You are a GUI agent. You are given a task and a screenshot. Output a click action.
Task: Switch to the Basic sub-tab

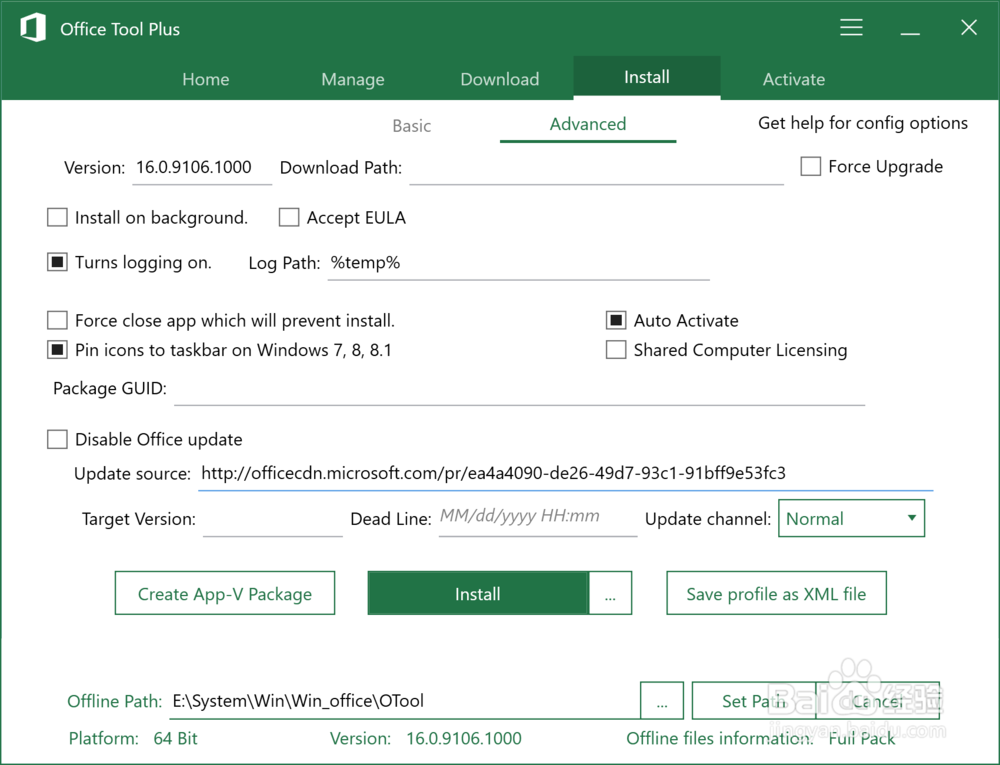(411, 126)
